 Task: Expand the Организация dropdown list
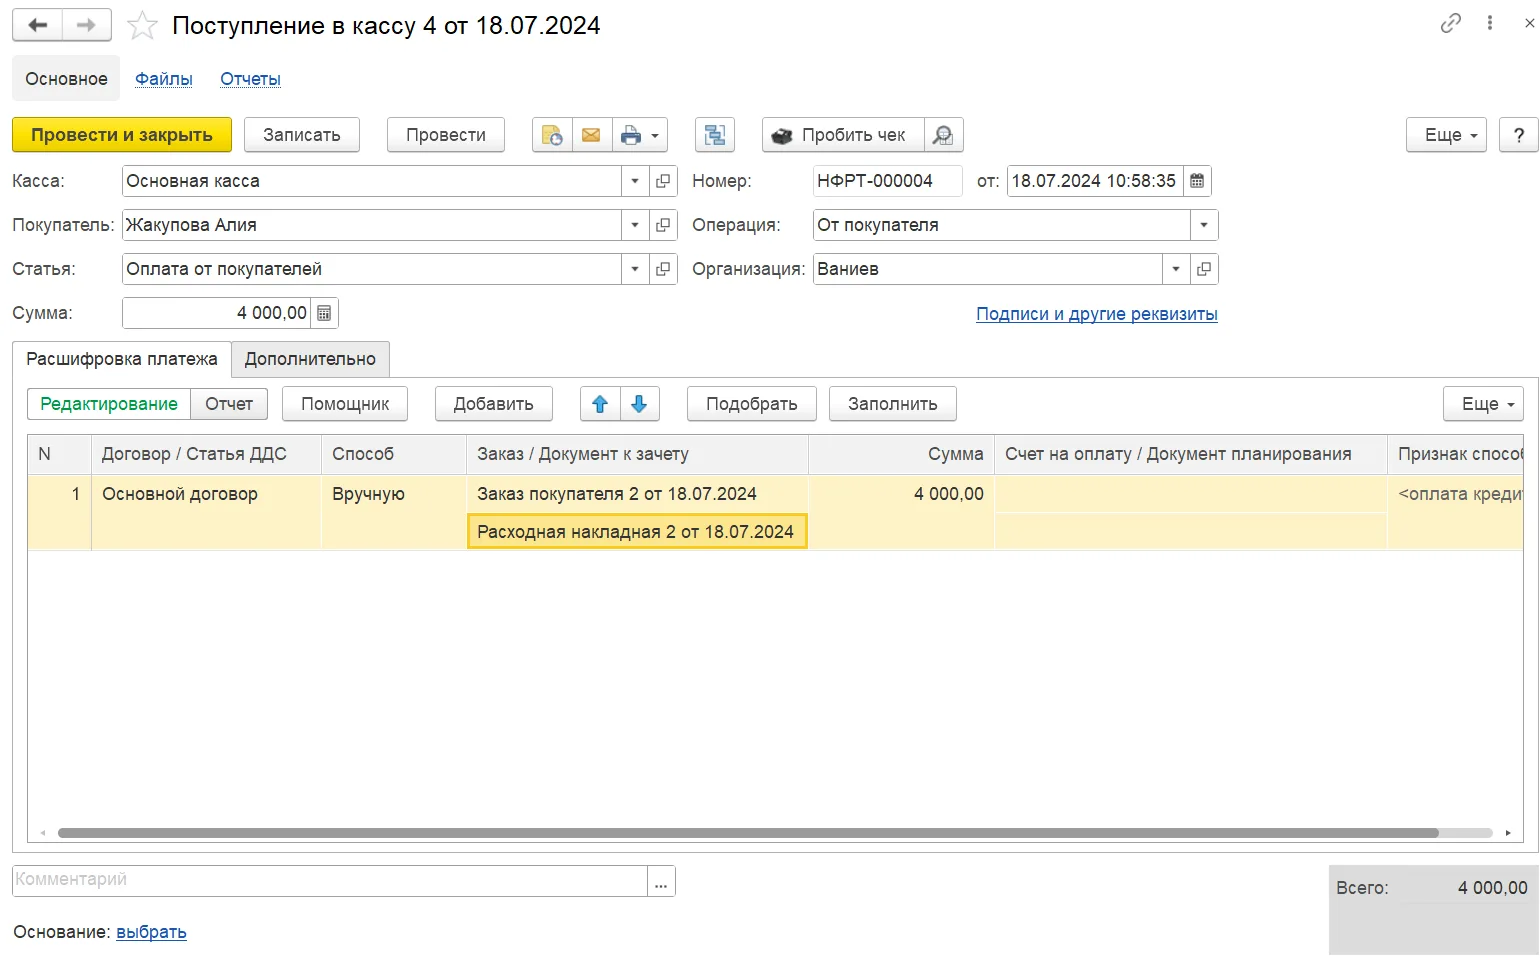click(x=1176, y=269)
